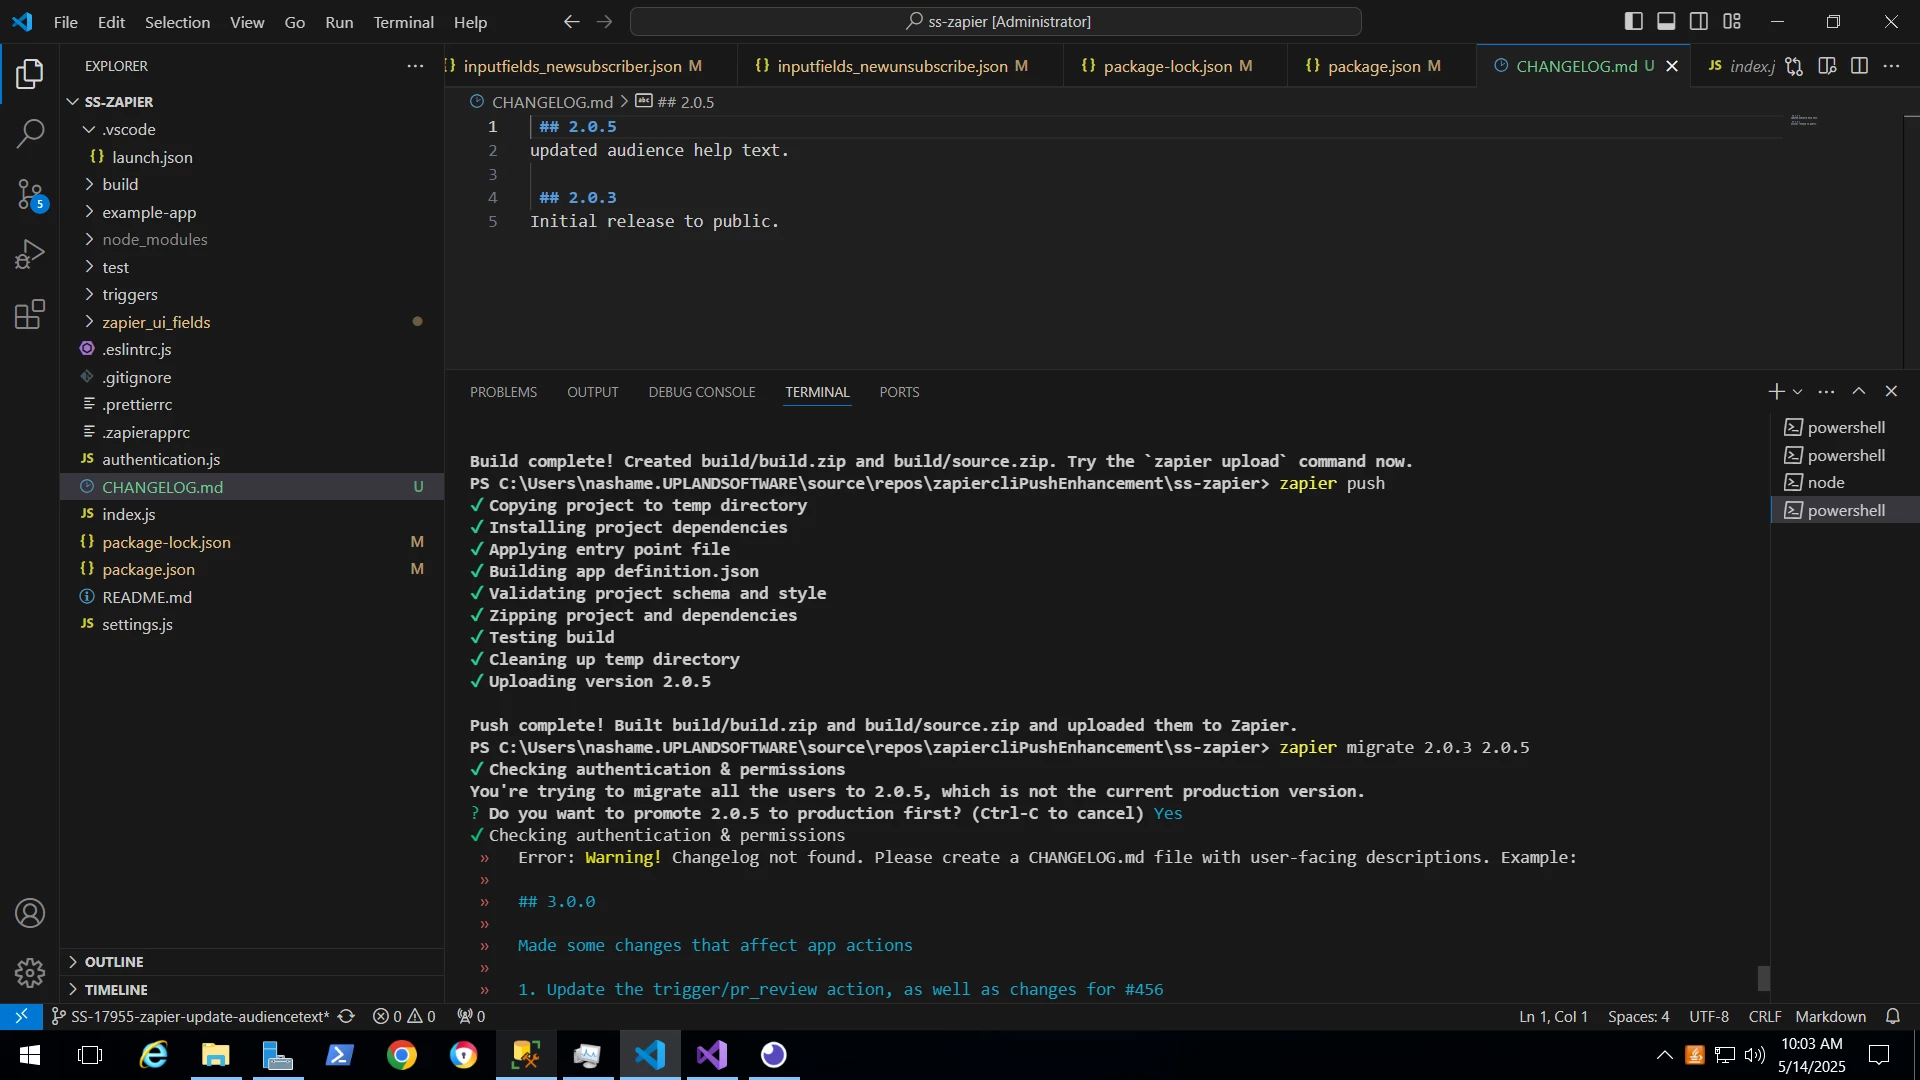Go back in navigation history
The width and height of the screenshot is (1920, 1080).
point(571,22)
